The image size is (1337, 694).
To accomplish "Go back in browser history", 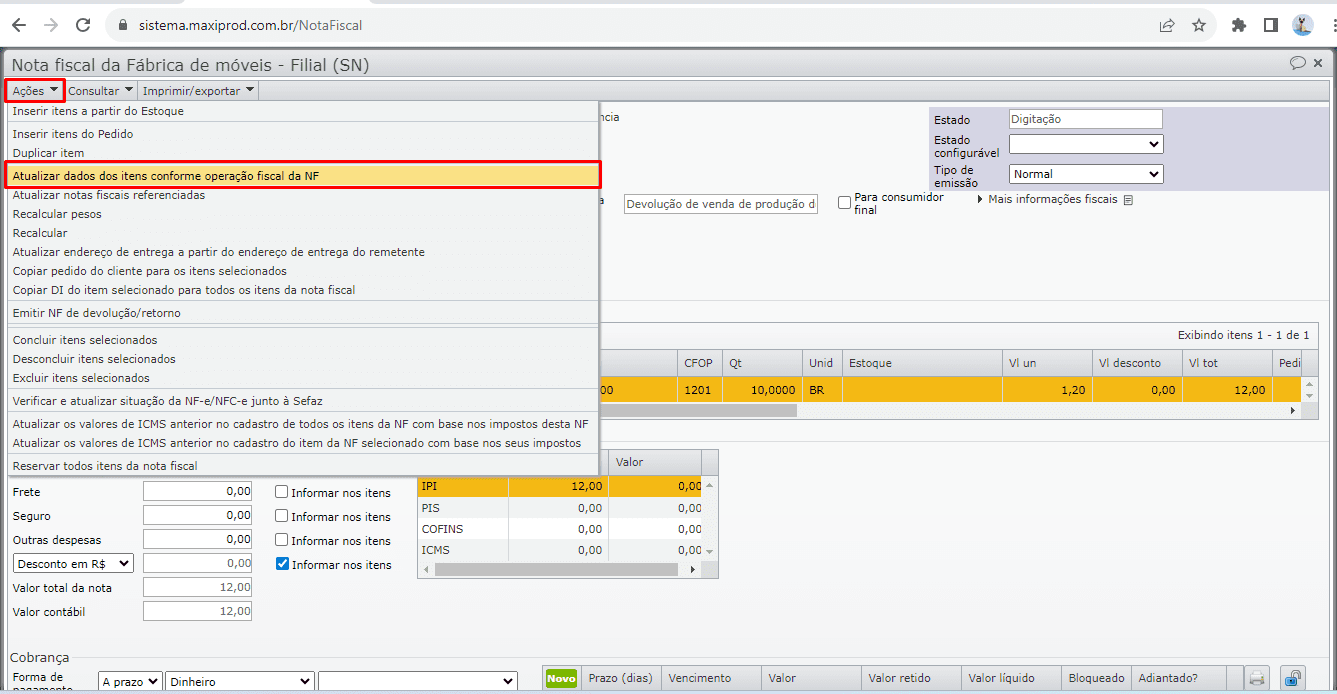I will coord(18,25).
